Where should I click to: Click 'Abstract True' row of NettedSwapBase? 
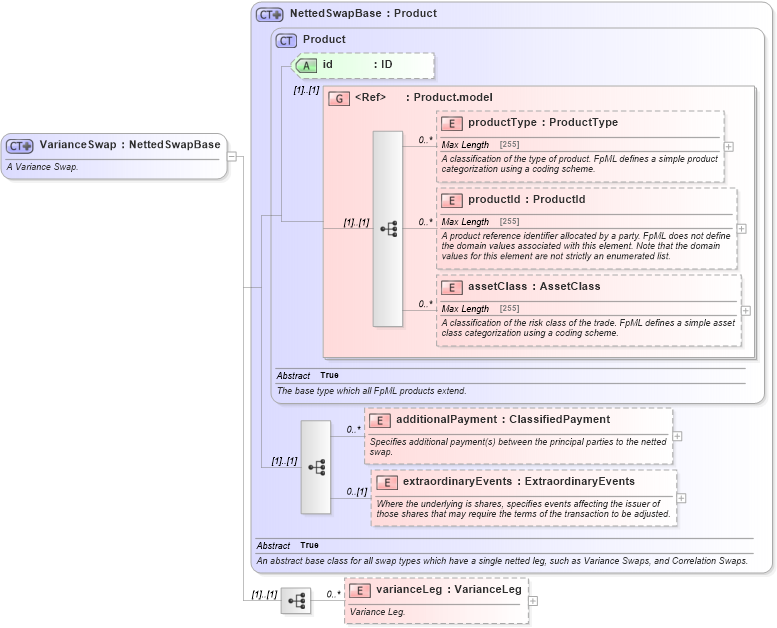coord(287,545)
